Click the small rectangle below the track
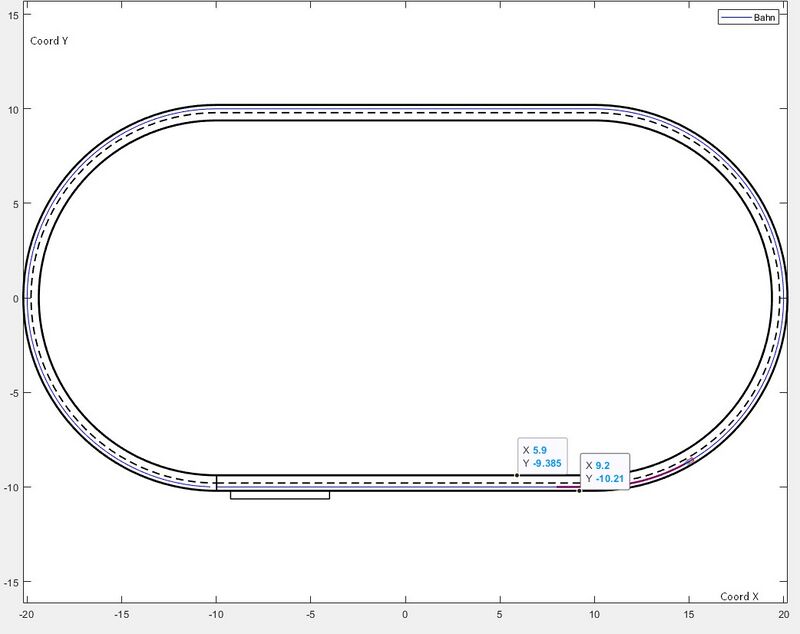The image size is (800, 634). point(280,494)
